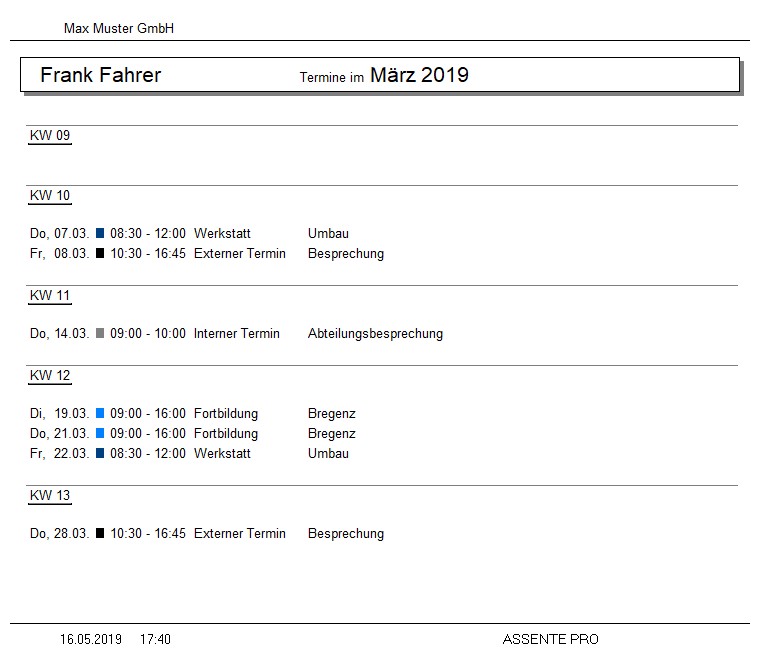Click the date Do, 28.03.

(x=59, y=533)
